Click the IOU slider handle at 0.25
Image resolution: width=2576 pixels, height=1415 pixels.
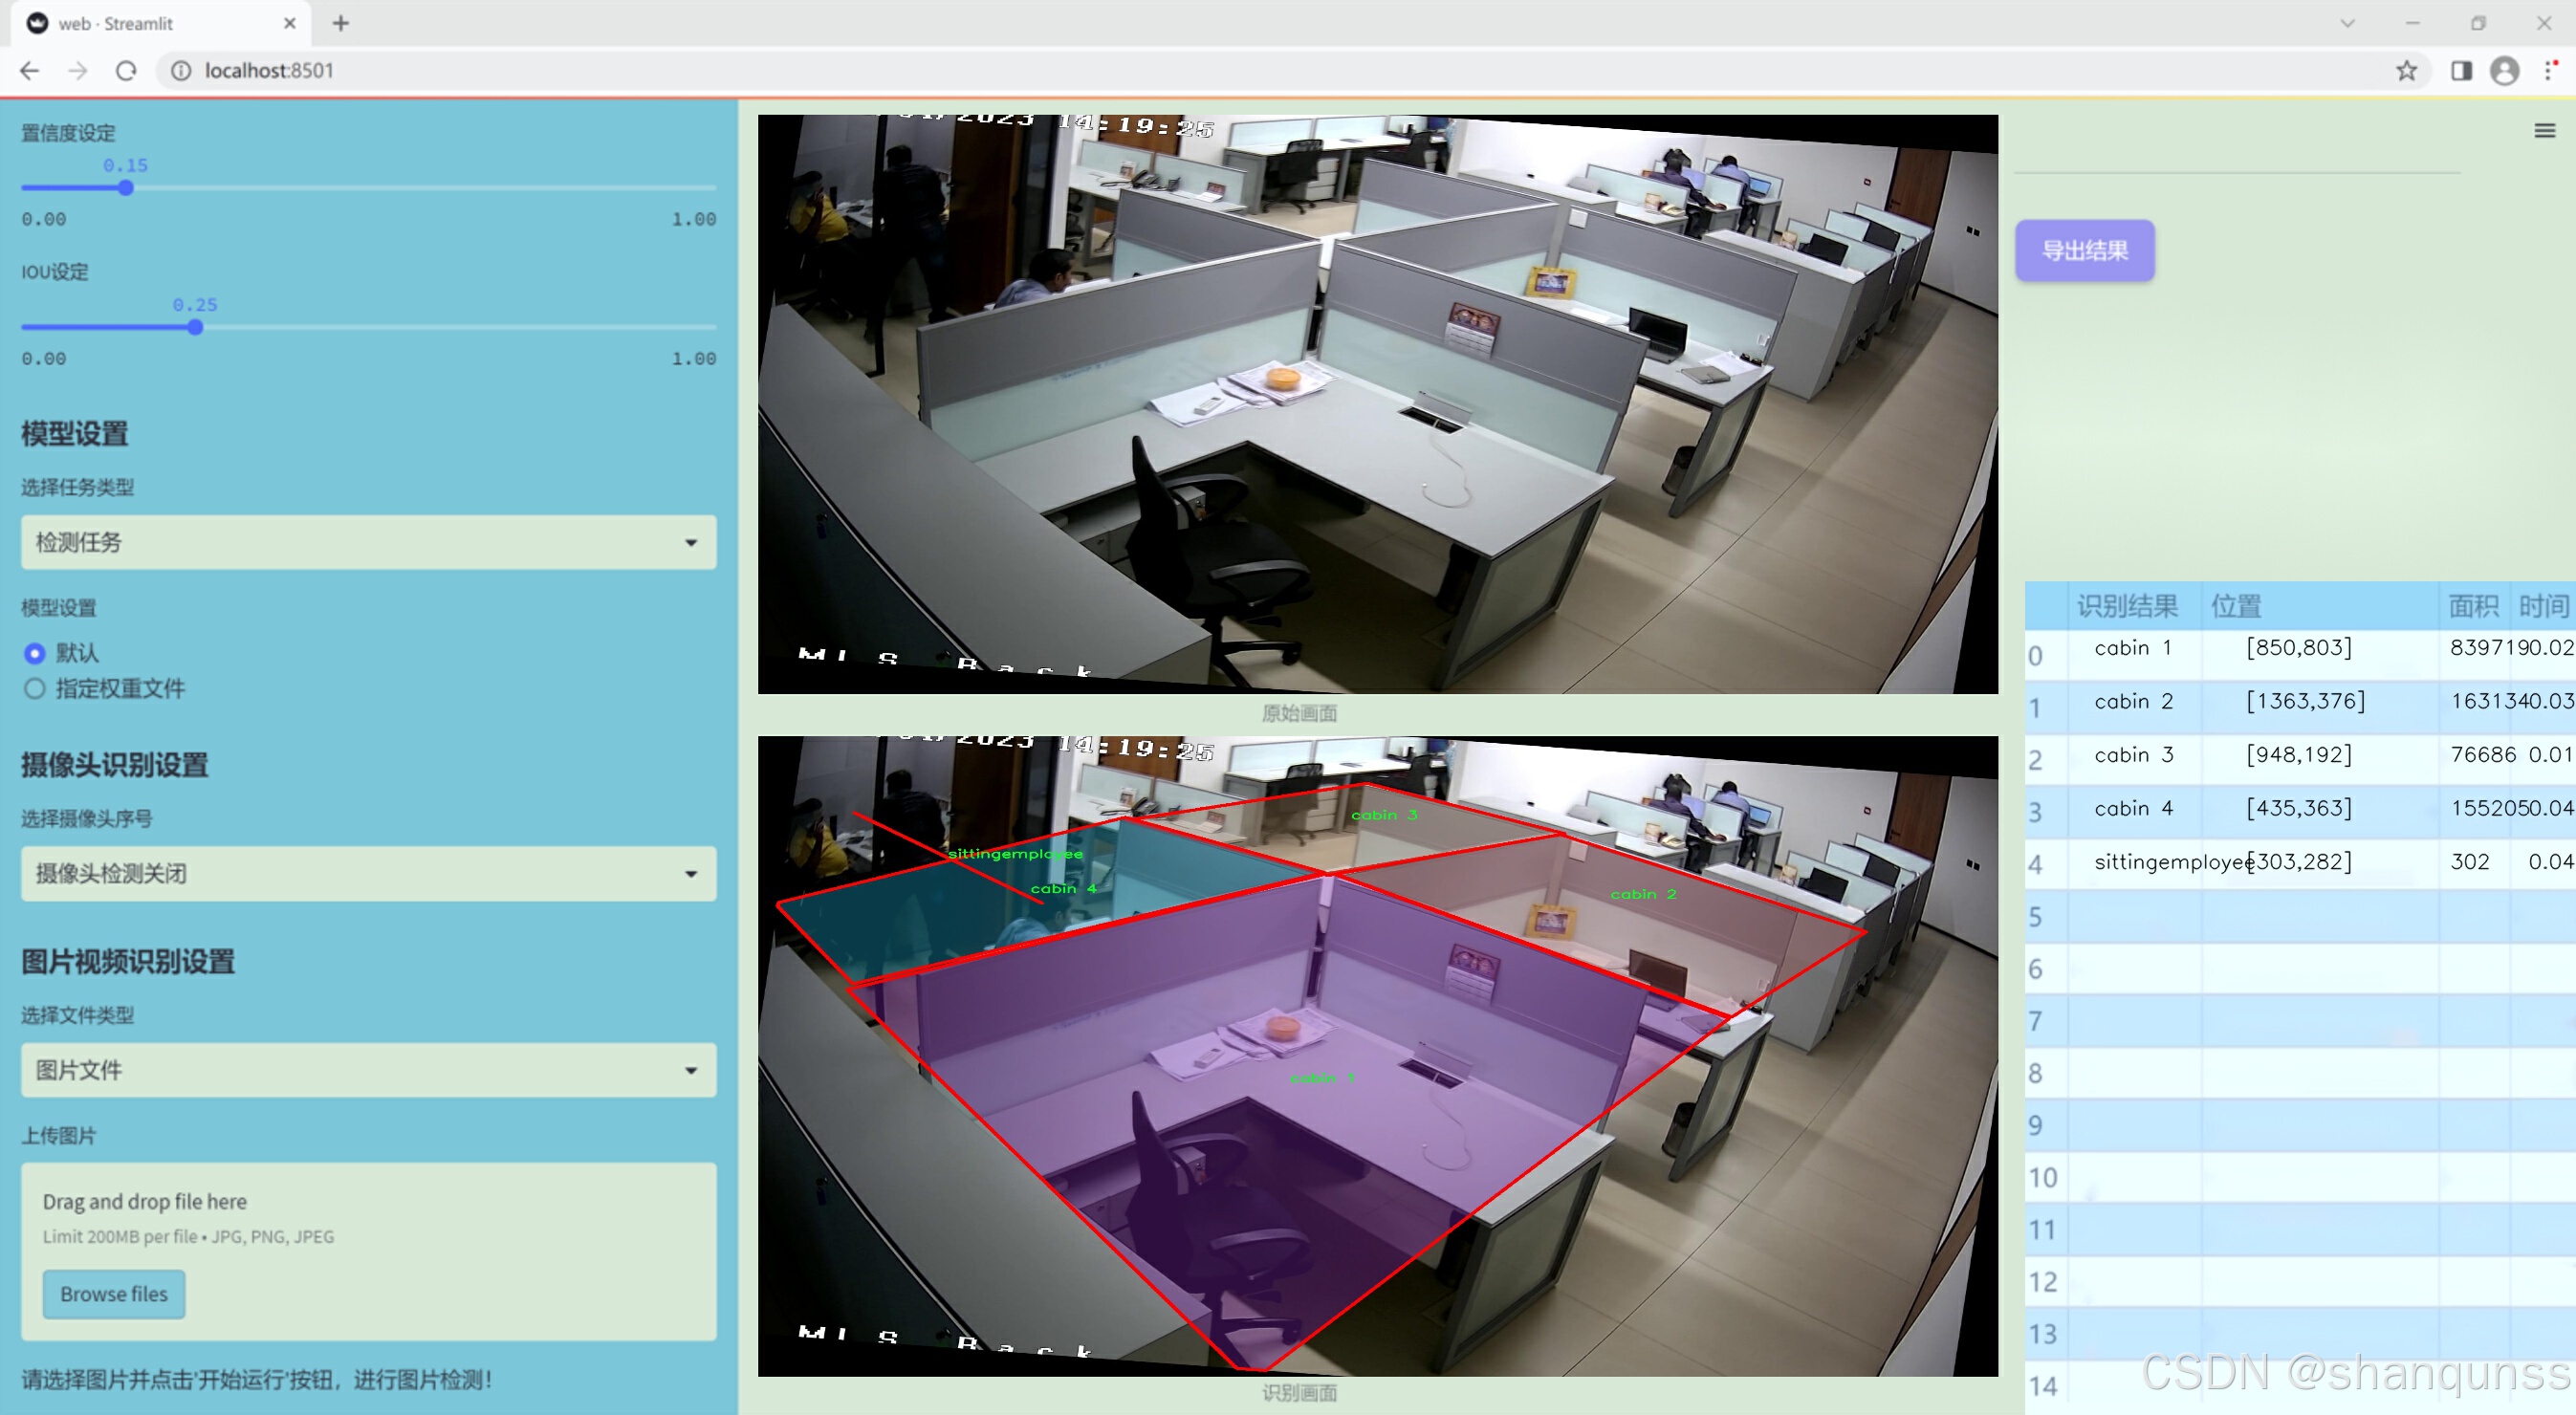196,328
